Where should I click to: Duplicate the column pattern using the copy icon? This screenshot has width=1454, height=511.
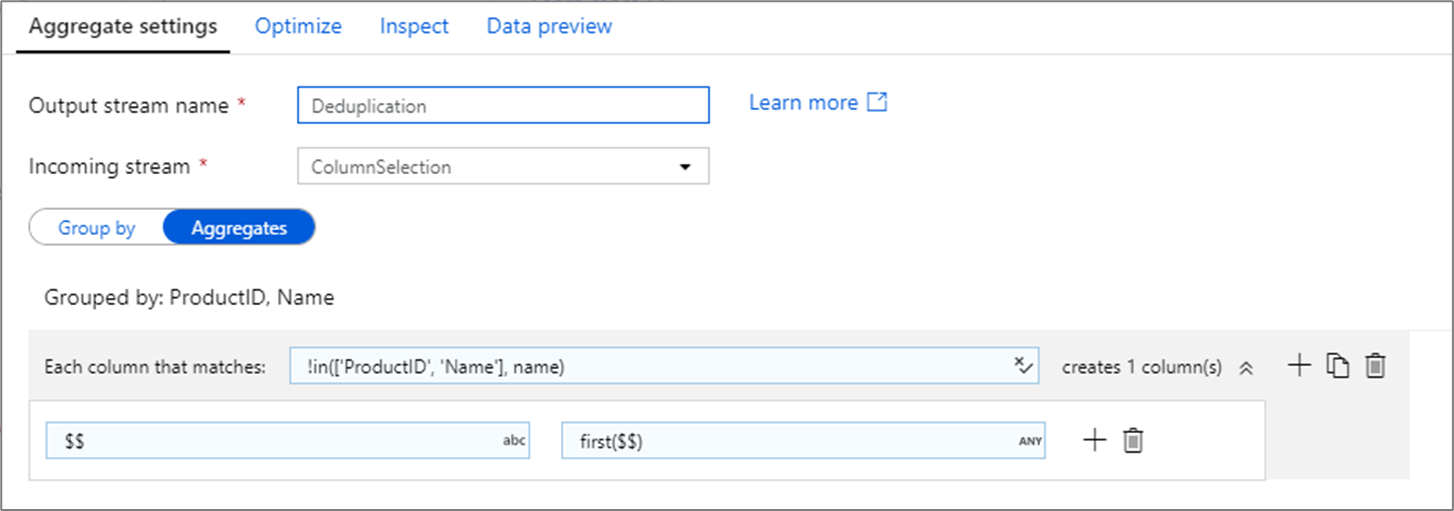tap(1337, 366)
